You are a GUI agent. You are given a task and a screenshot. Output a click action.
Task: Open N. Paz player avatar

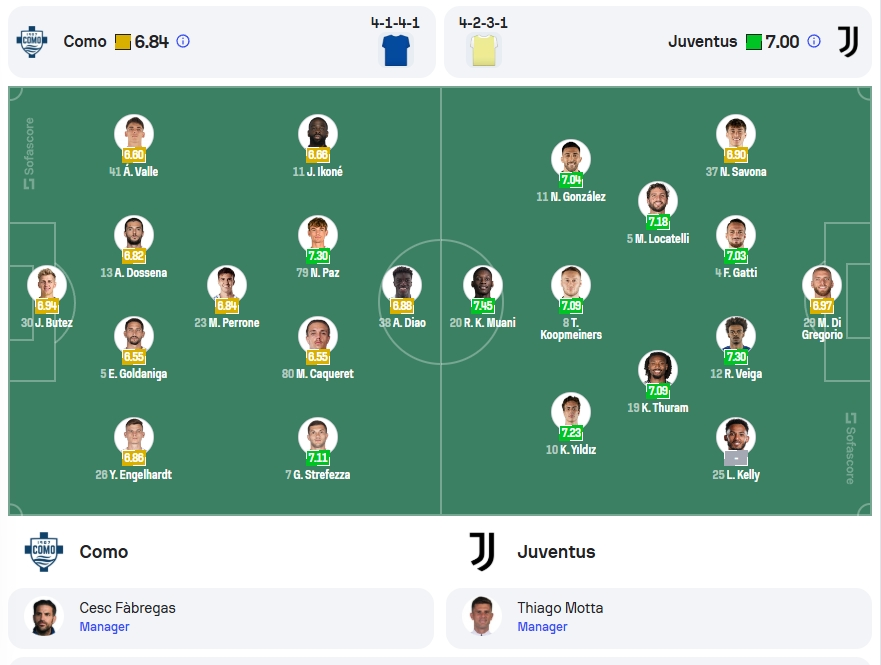tap(318, 235)
